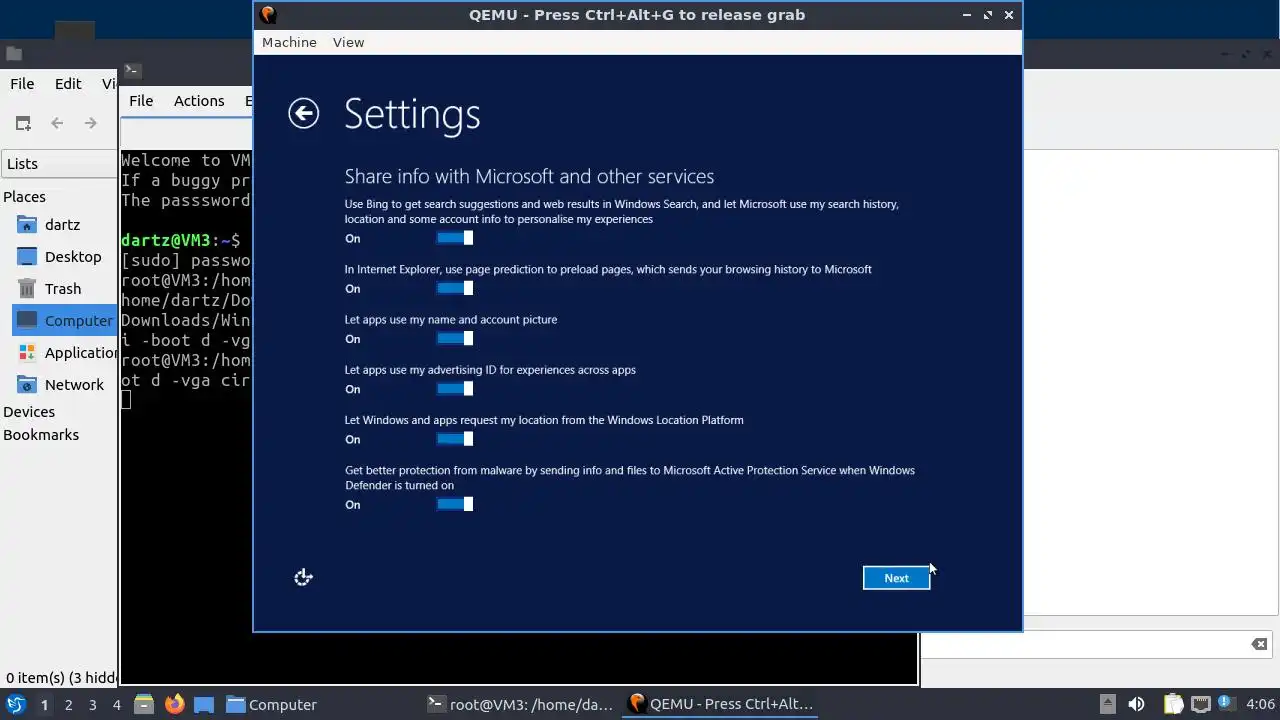Open the QEMU Machine menu
1280x720 pixels.
coord(289,42)
